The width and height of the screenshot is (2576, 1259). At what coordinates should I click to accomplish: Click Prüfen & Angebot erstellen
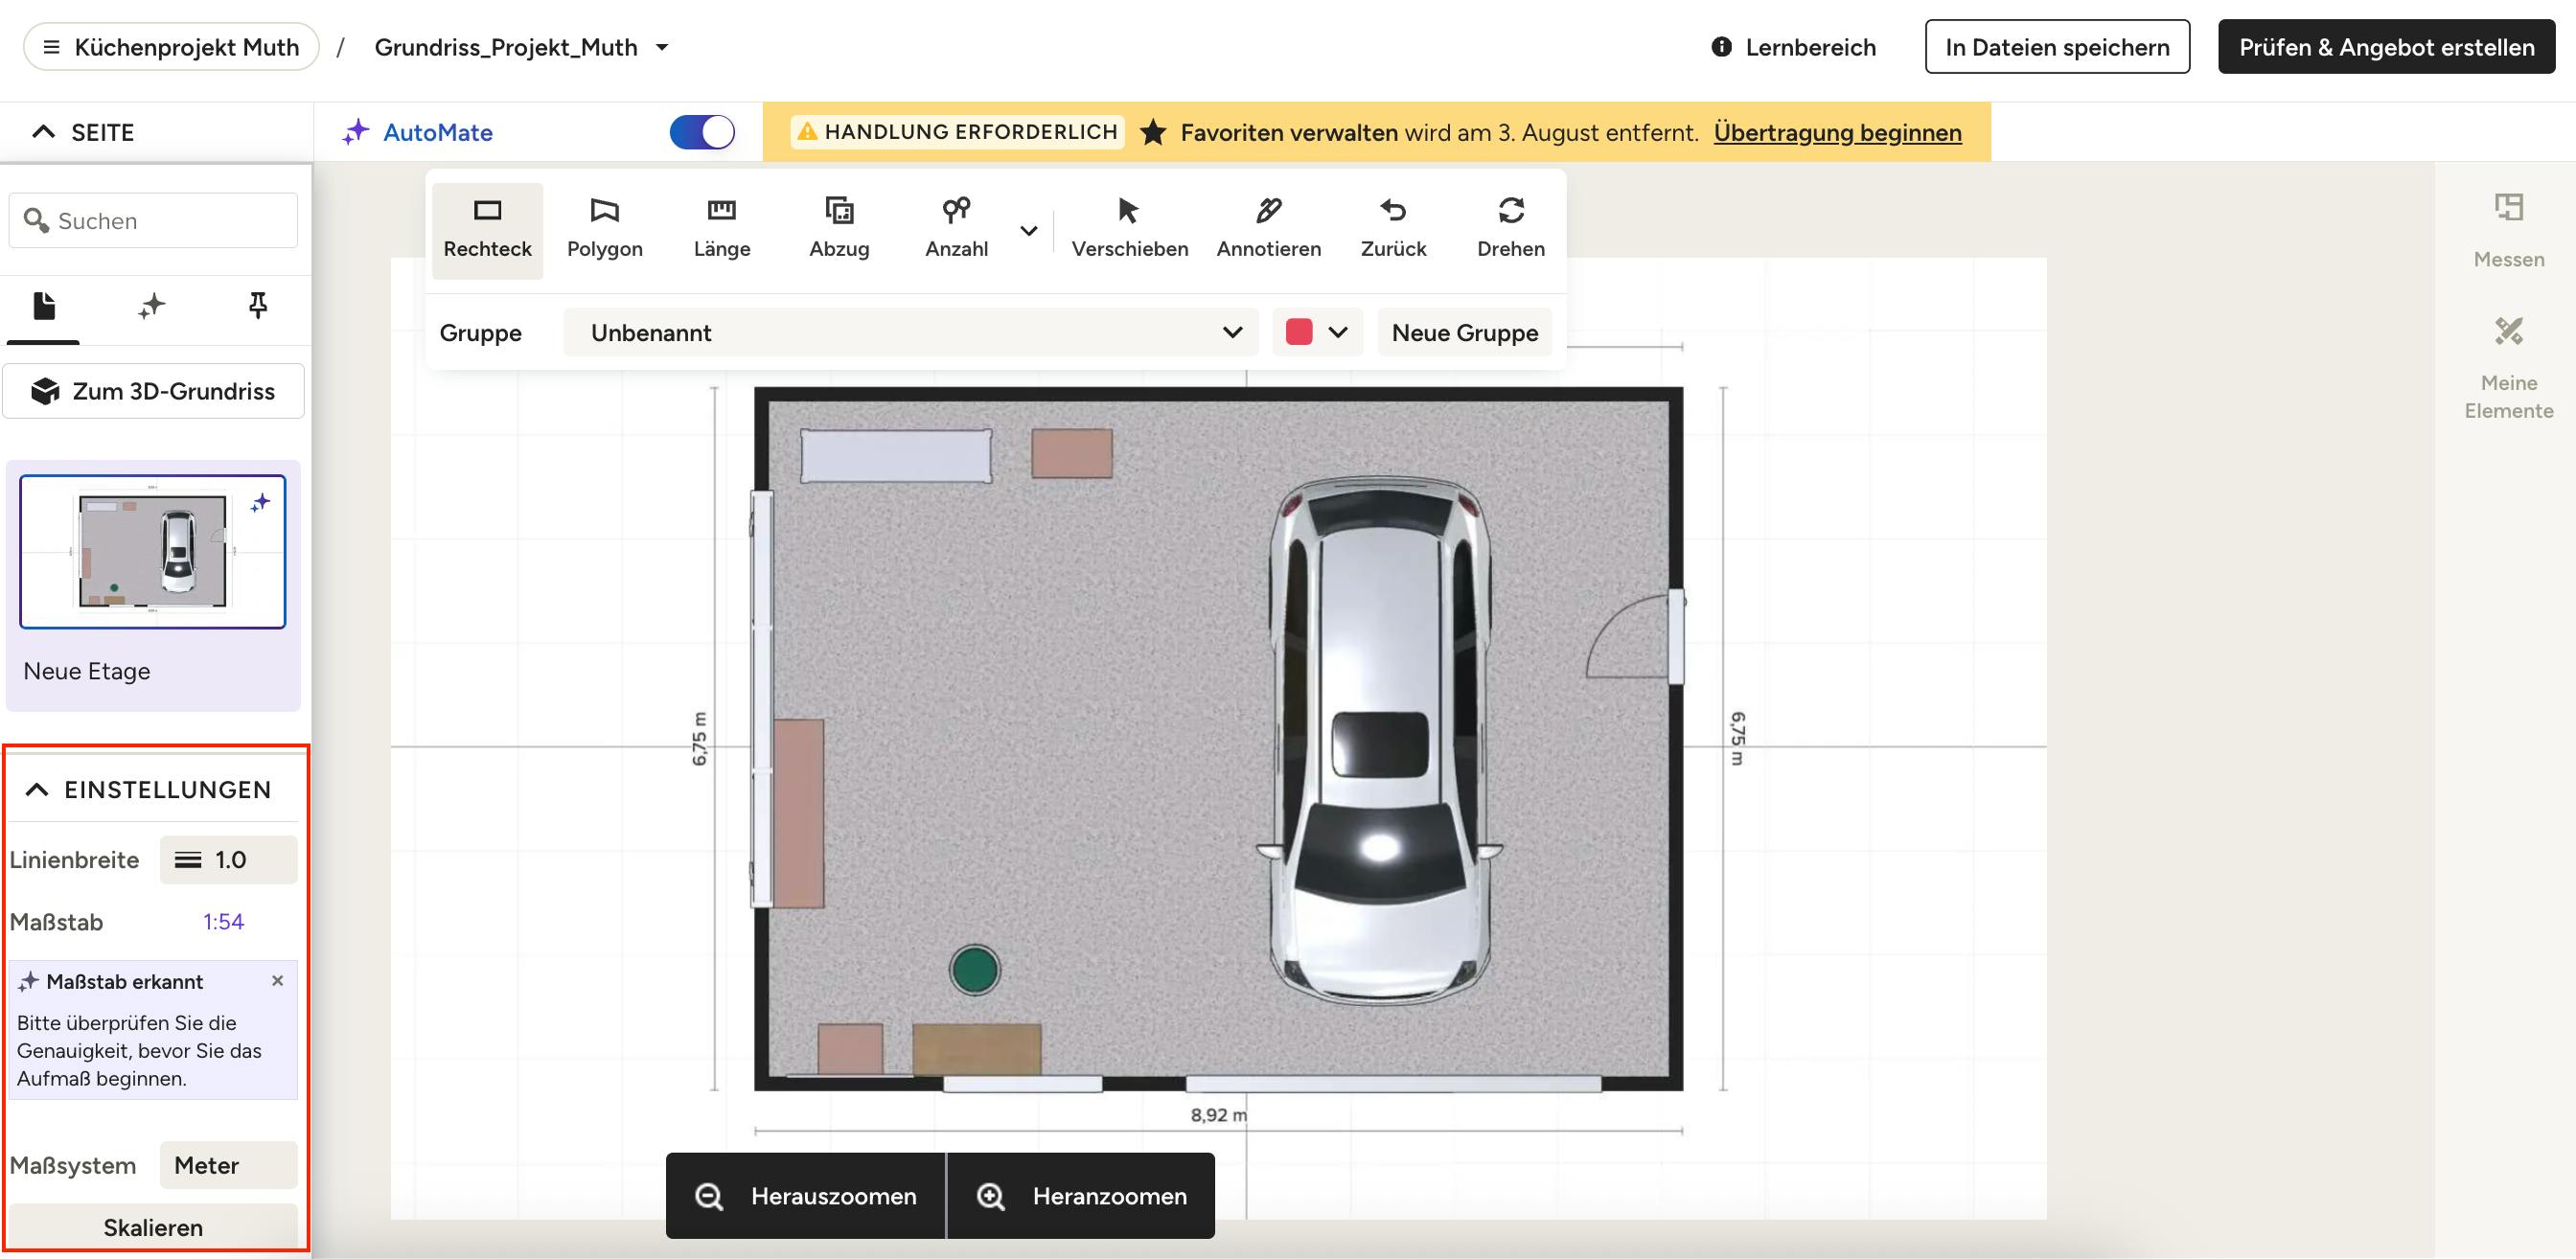[2386, 47]
